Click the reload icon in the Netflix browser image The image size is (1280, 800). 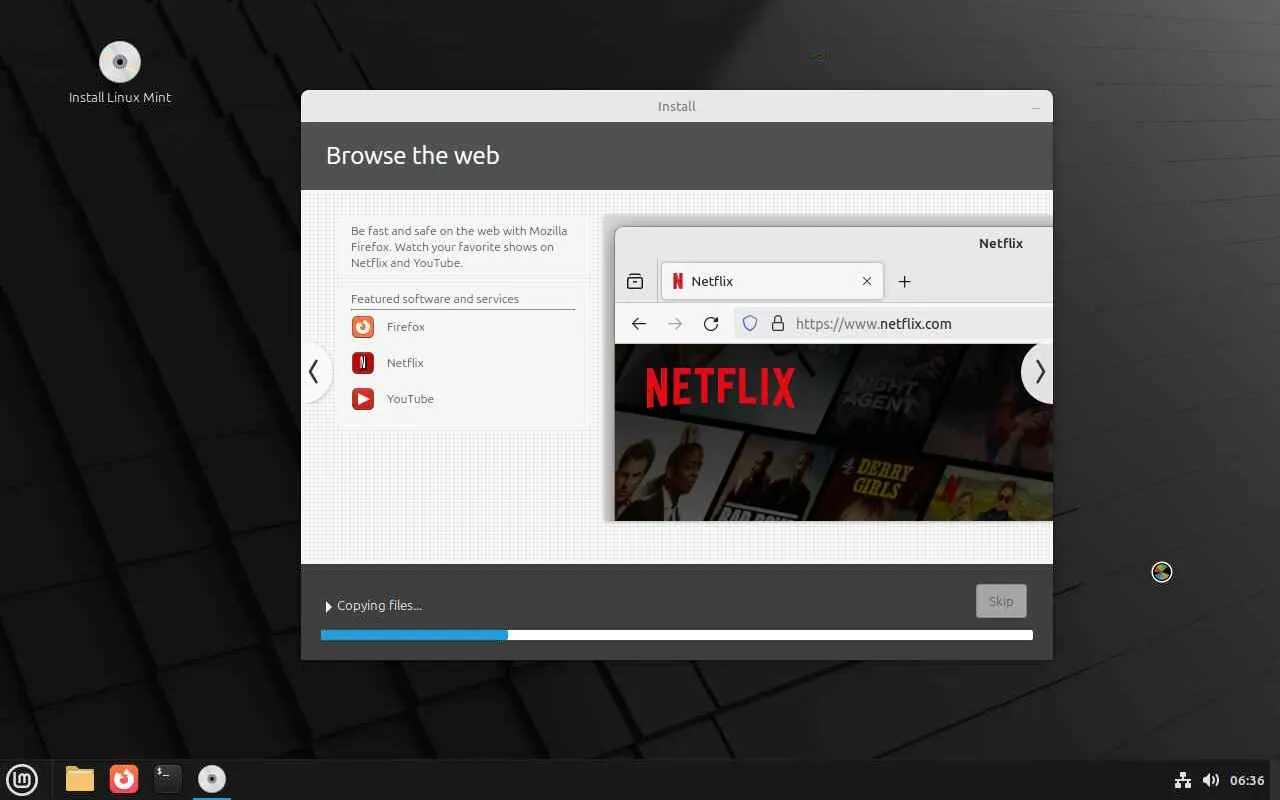711,324
